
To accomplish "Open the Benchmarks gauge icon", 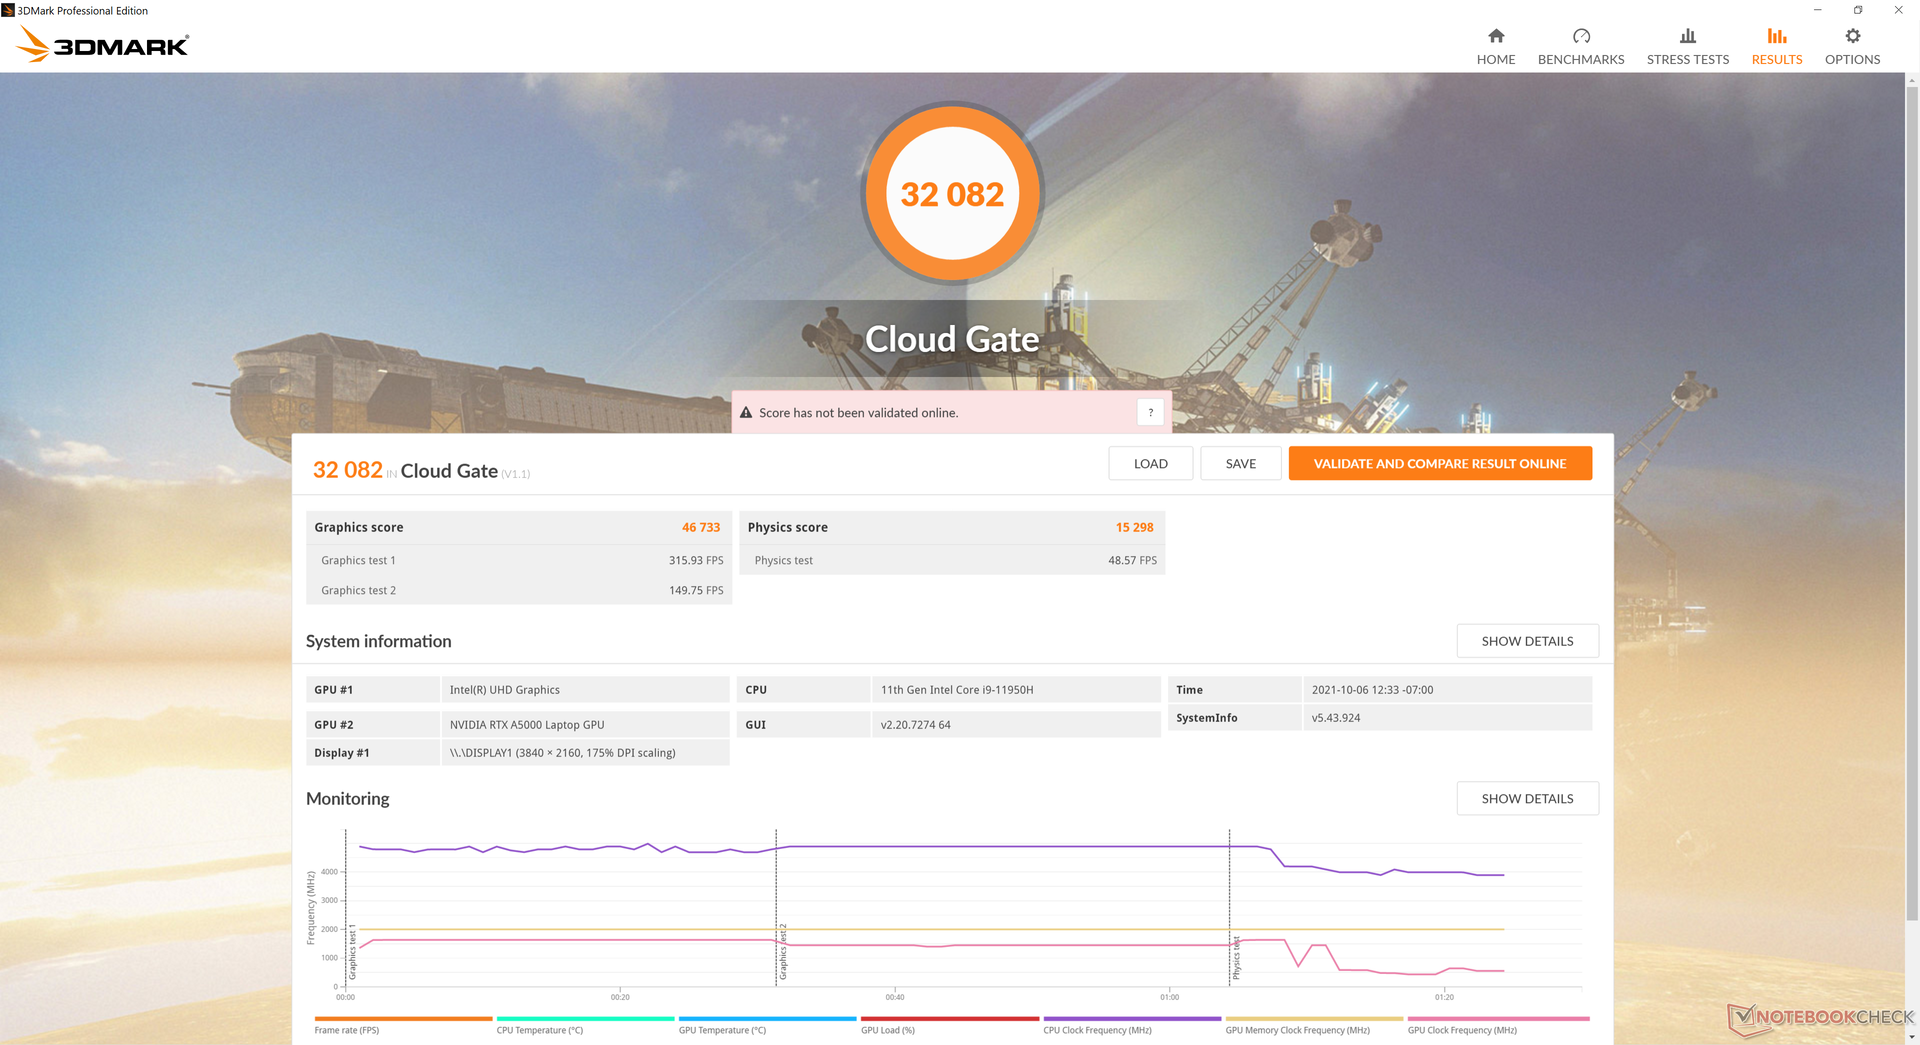I will point(1580,36).
